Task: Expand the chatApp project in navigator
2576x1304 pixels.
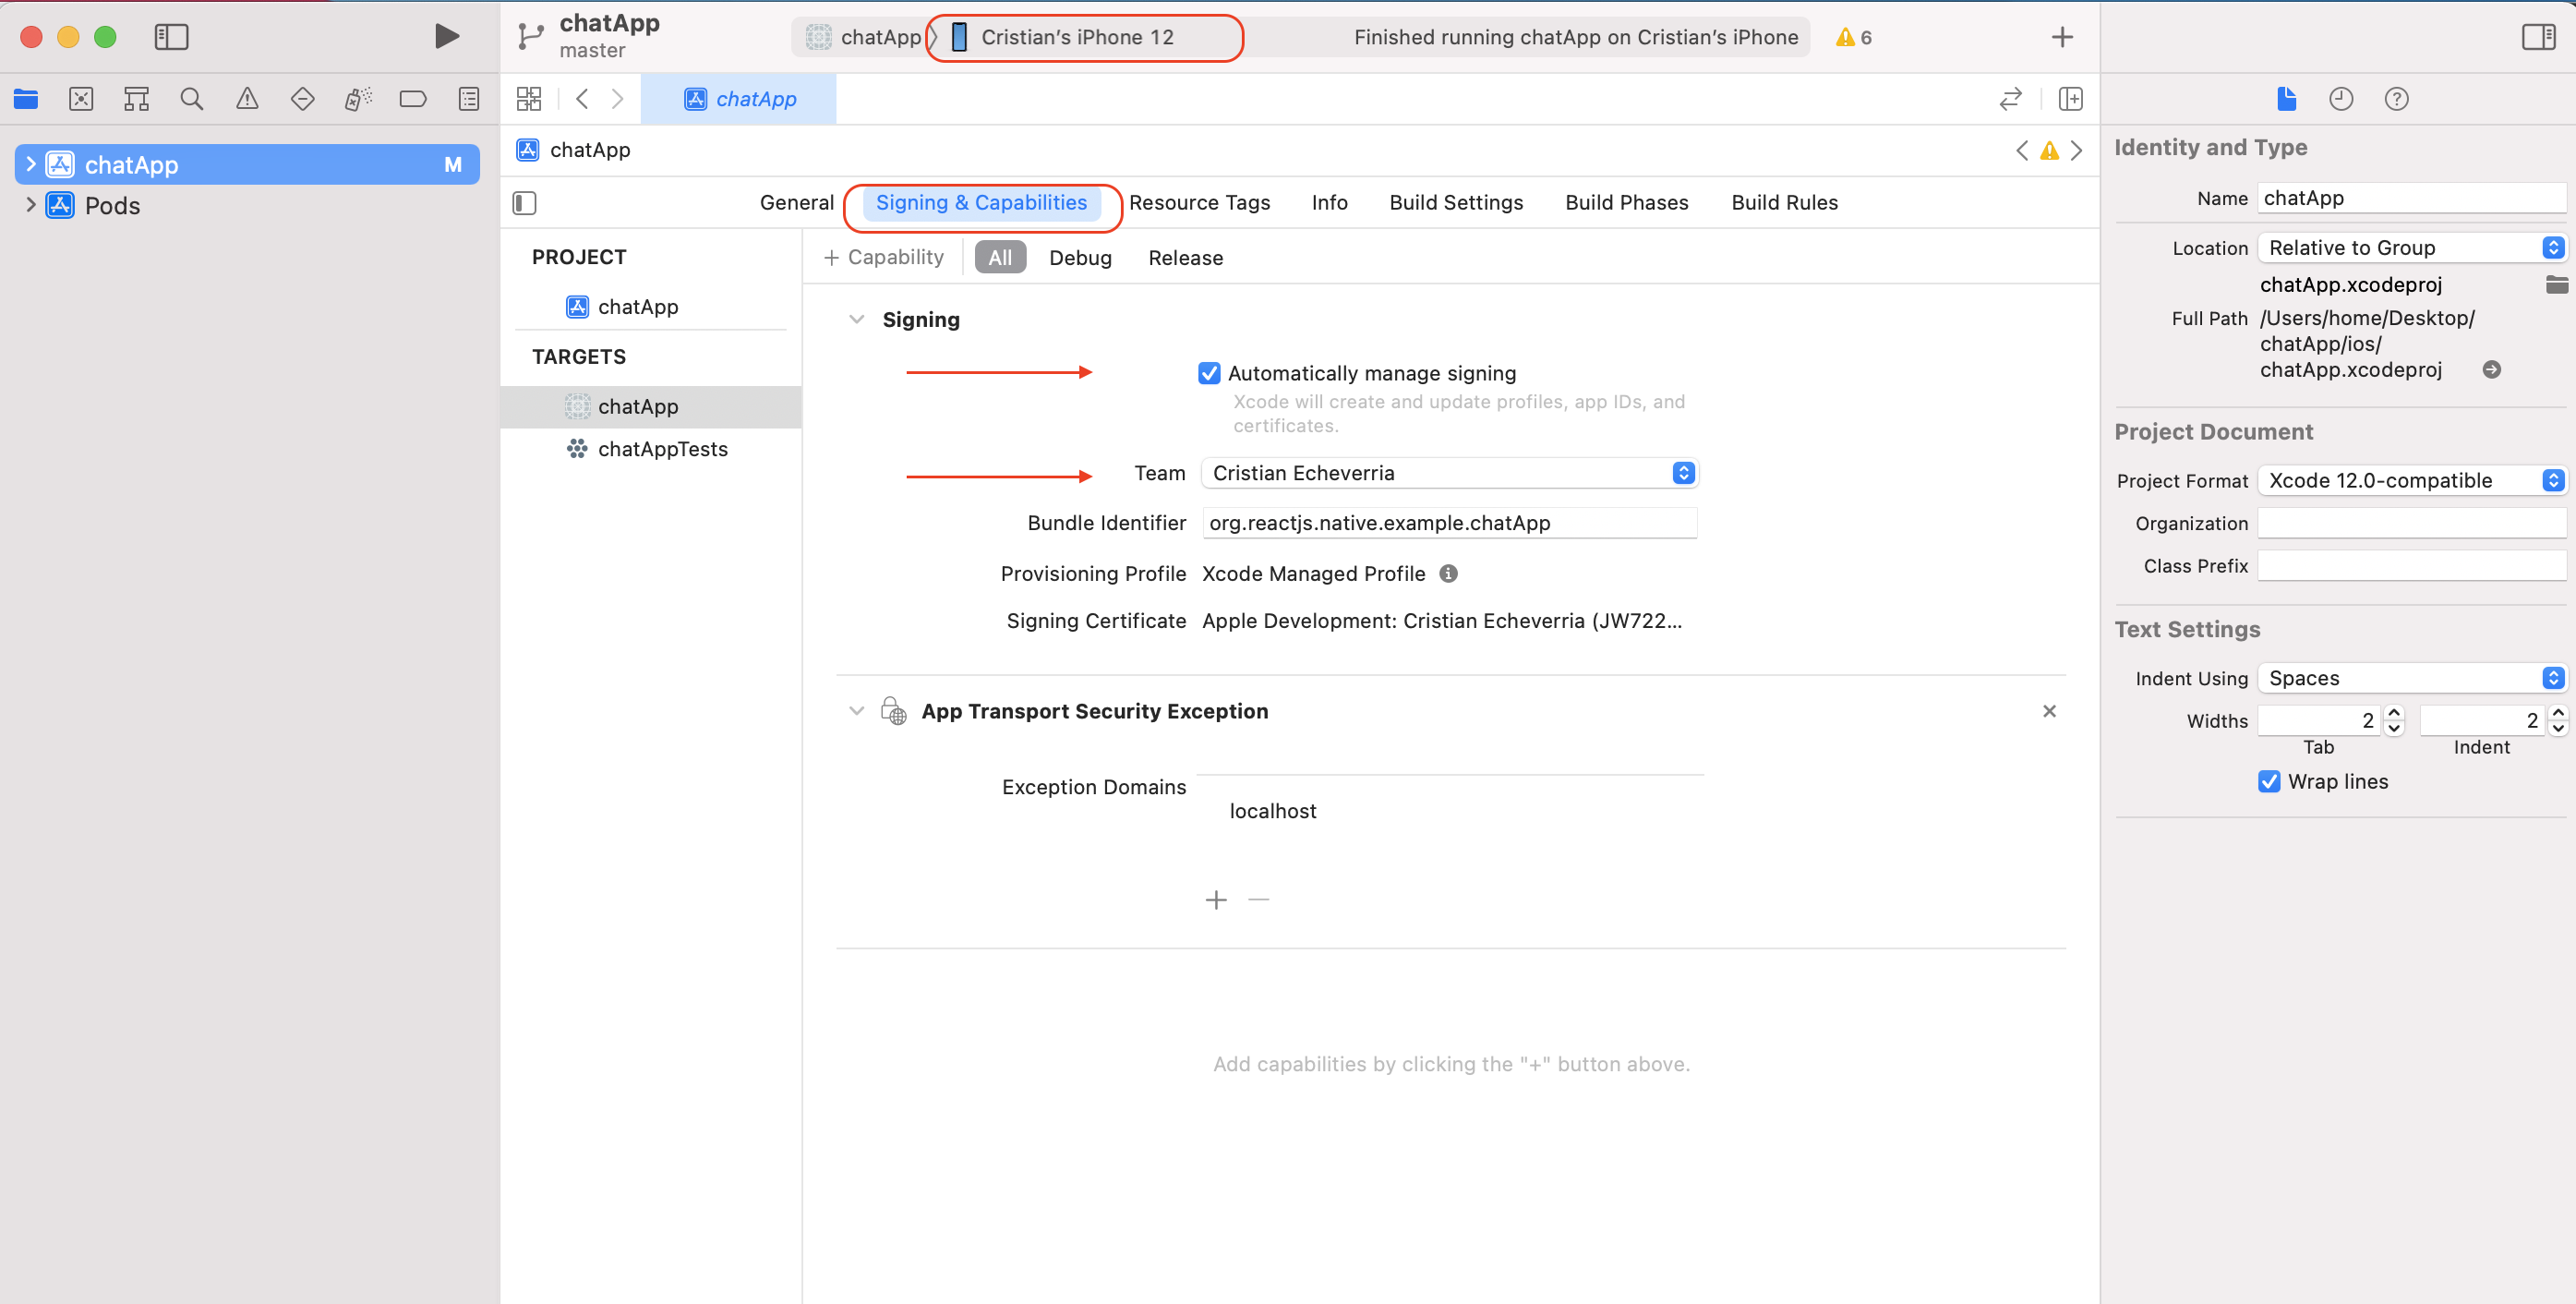Action: [31, 164]
